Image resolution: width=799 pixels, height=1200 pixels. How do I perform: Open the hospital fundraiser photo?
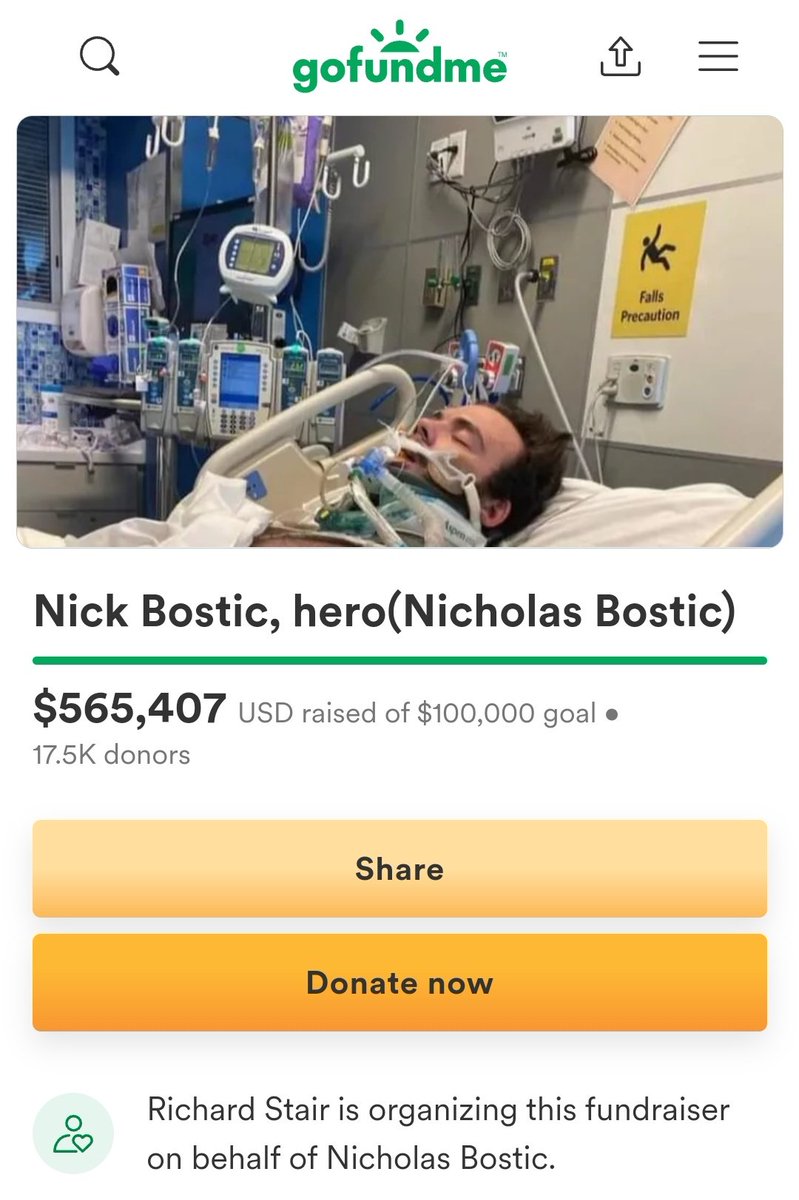tap(399, 332)
